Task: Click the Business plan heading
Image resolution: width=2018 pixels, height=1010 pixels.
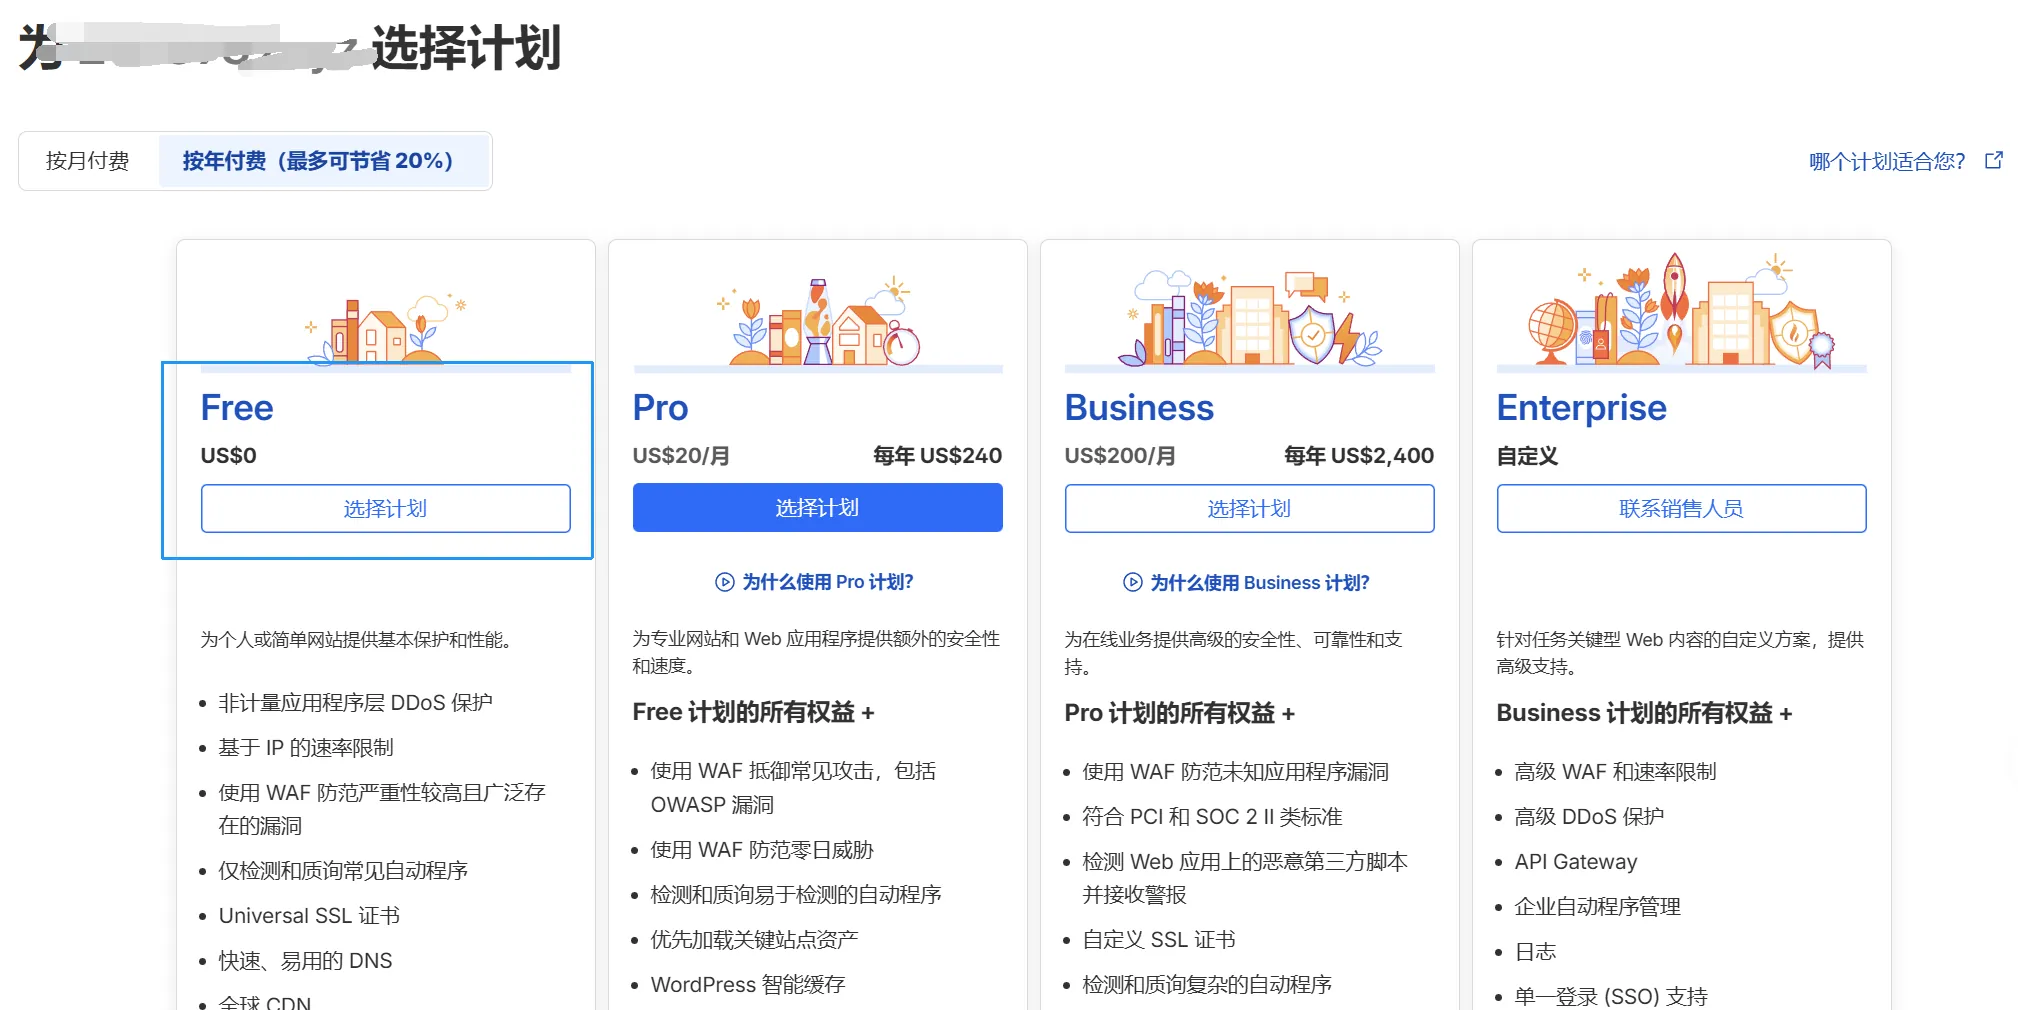Action: point(1139,408)
